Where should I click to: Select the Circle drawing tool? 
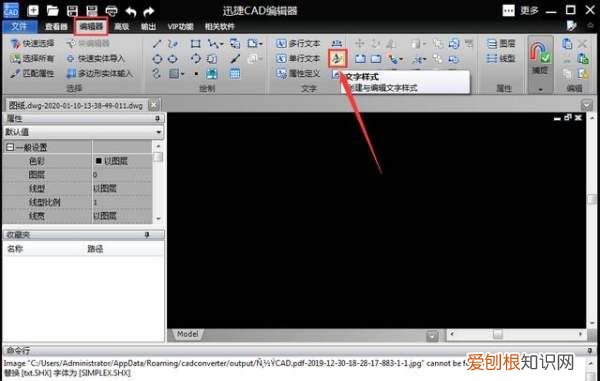[157, 59]
